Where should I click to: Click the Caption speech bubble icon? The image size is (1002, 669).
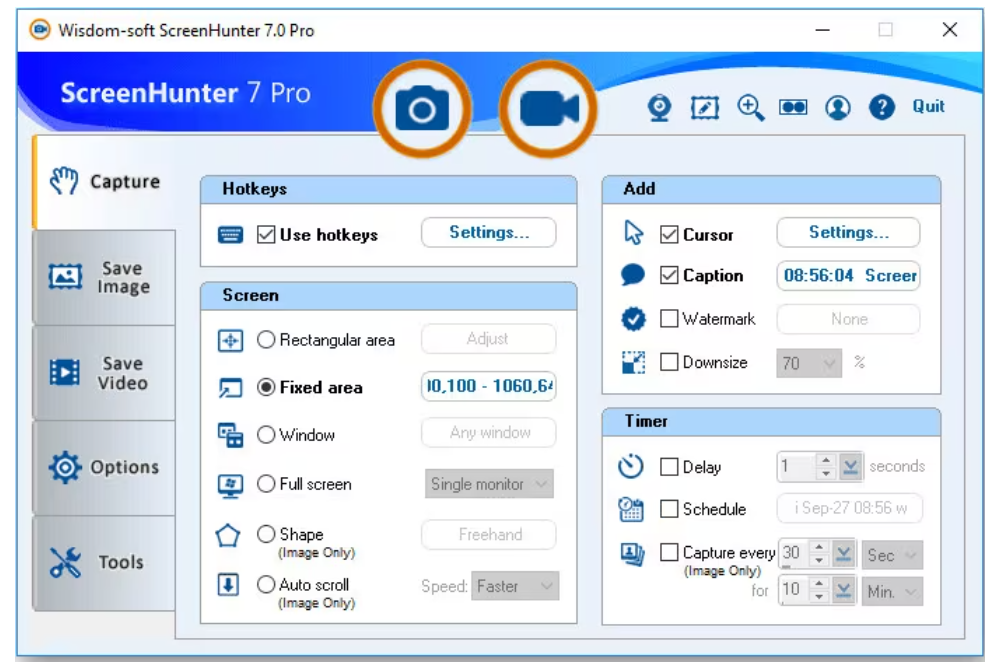pyautogui.click(x=633, y=275)
